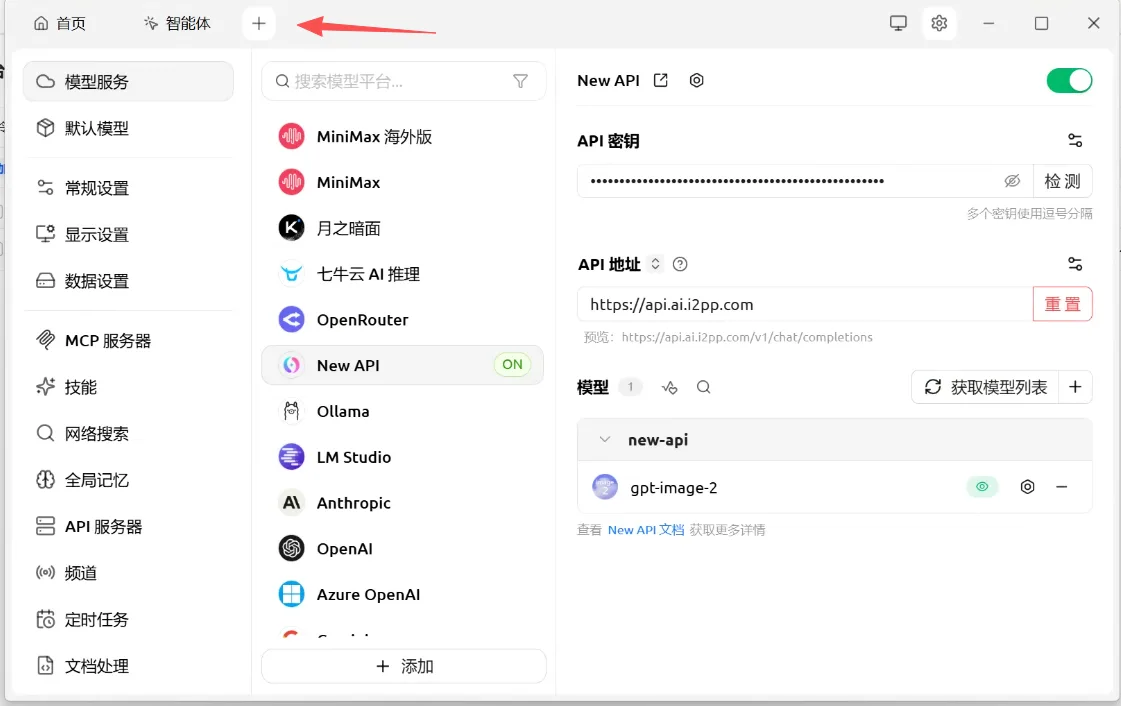Open 数据设置 section
The width and height of the screenshot is (1121, 706).
pos(129,281)
